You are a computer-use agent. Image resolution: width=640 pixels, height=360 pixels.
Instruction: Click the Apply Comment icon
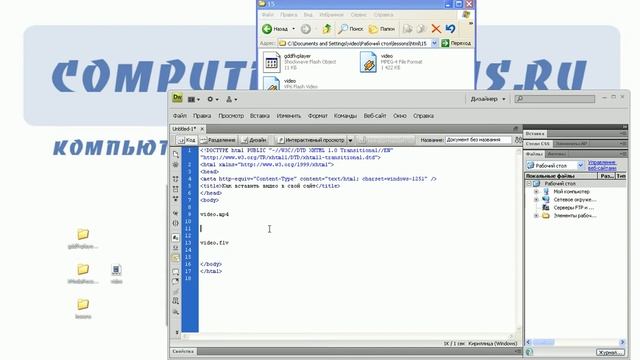(x=176, y=272)
